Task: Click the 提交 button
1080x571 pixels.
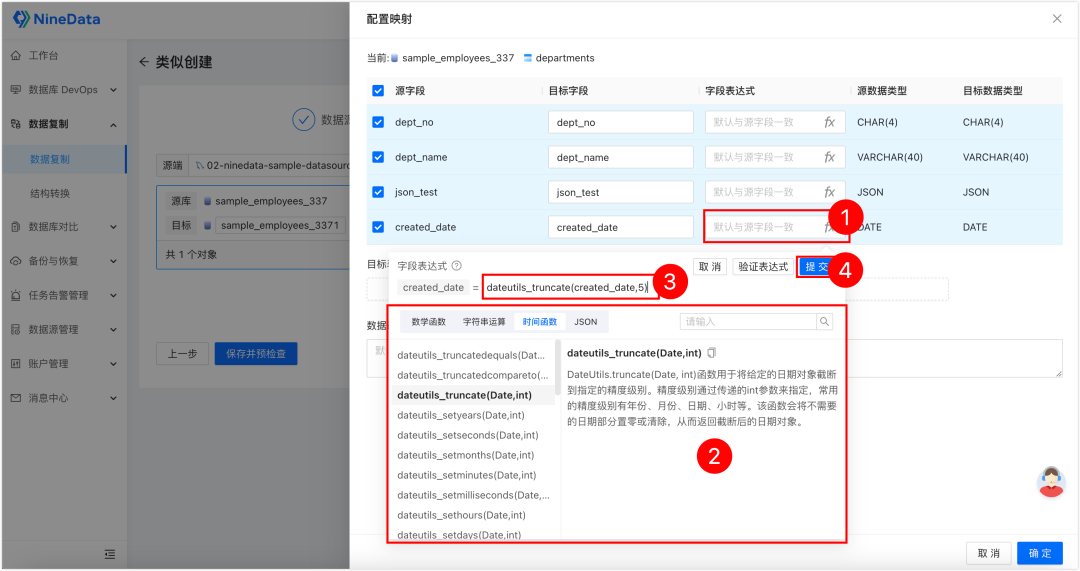Action: 817,267
